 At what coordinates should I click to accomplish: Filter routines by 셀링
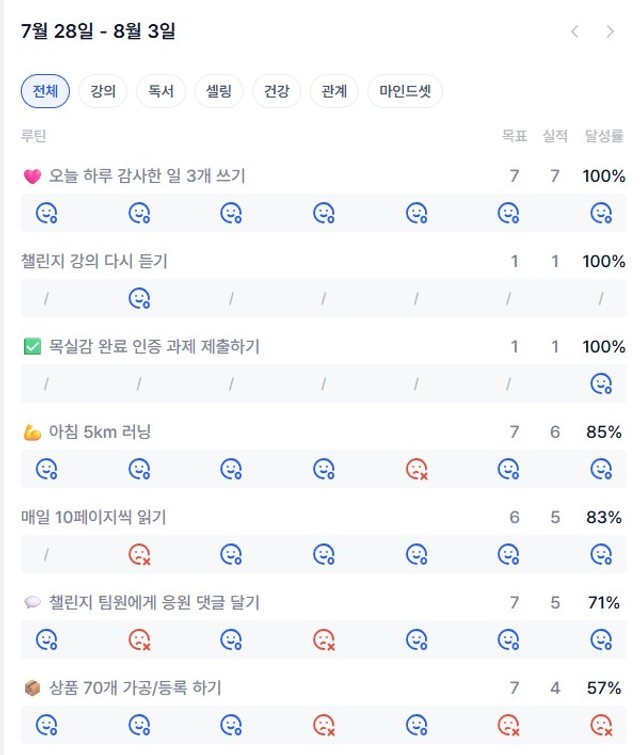tap(219, 91)
